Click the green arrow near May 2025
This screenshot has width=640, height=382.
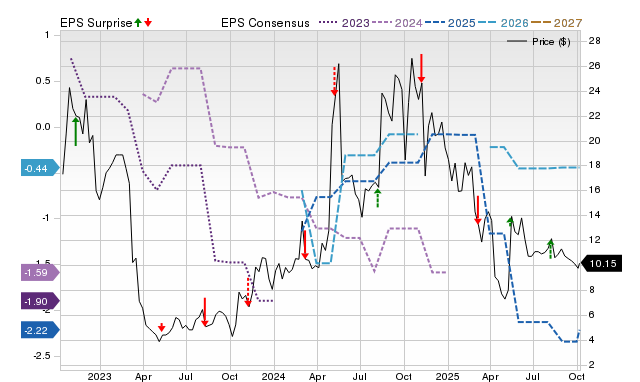coord(510,222)
